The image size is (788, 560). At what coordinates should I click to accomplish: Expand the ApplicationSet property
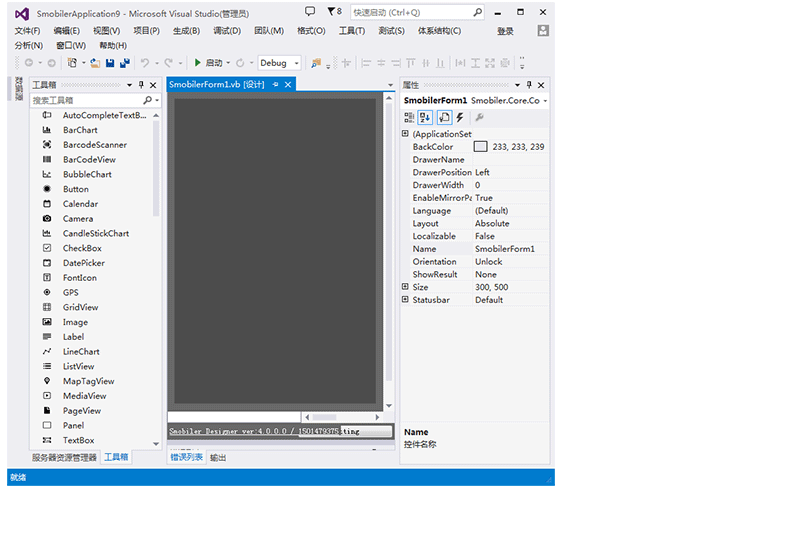405,134
